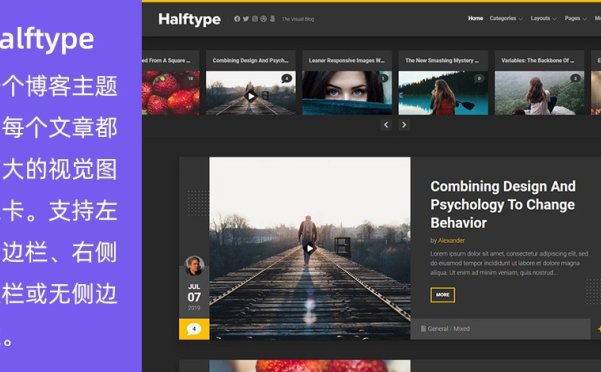
Task: Click comment bubble on foggy forest thumbnail
Action: point(575,79)
